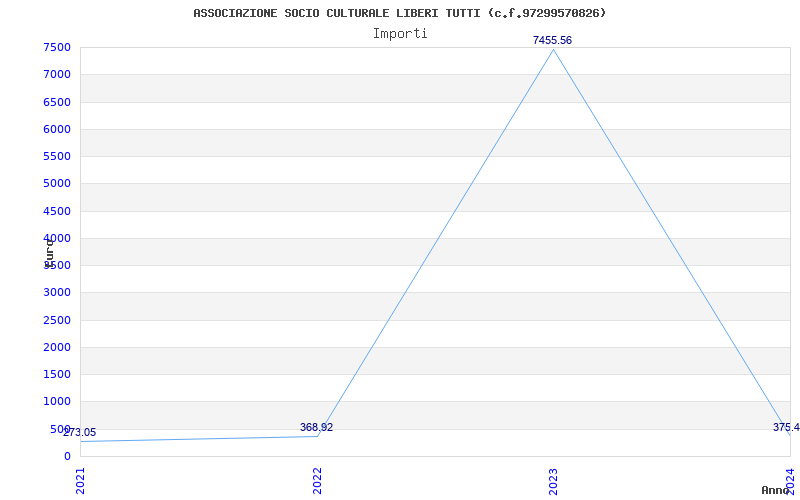This screenshot has height=500, width=800.
Task: Click the 2022 x-axis label
Action: [x=317, y=481]
